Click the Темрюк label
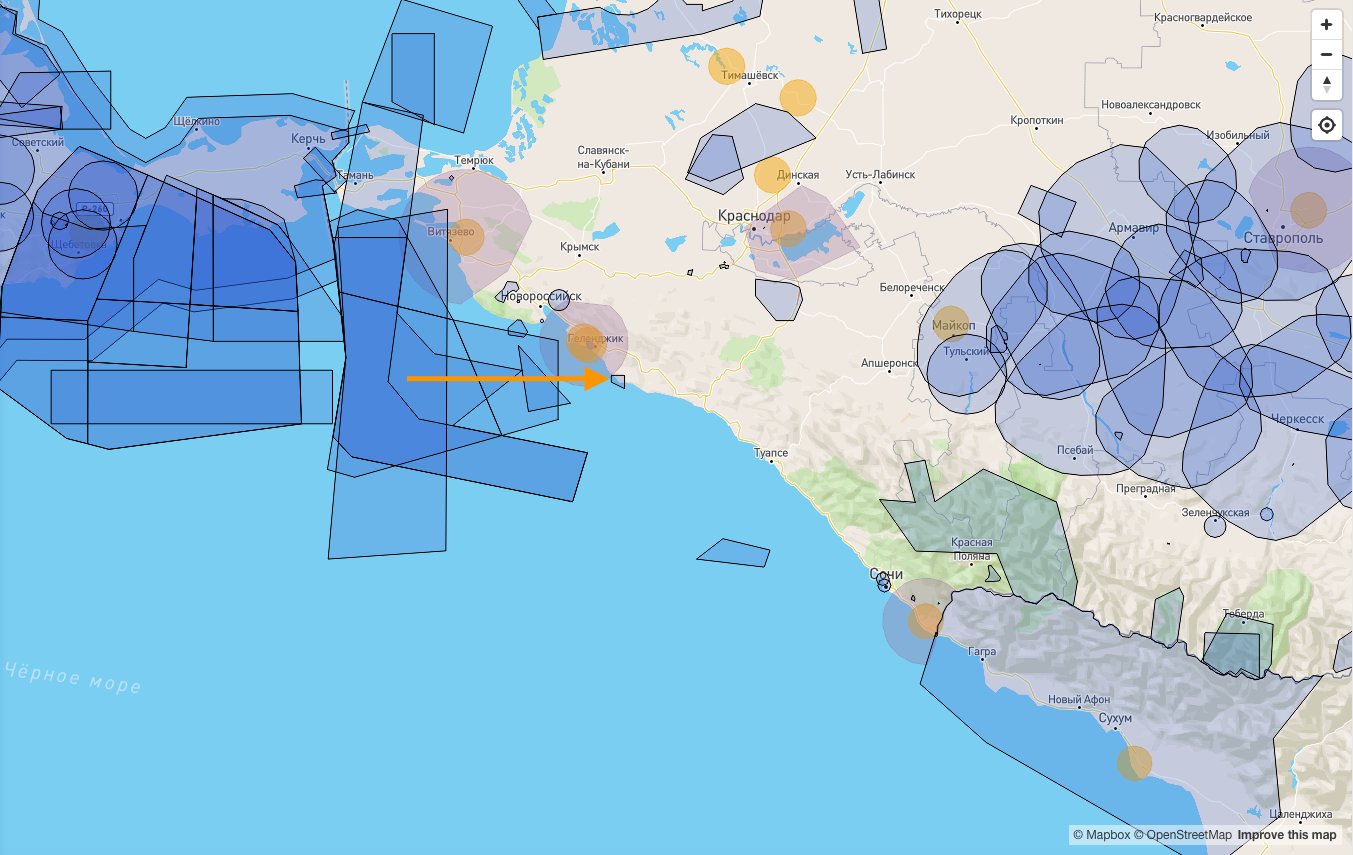The height and width of the screenshot is (855, 1353). click(473, 160)
